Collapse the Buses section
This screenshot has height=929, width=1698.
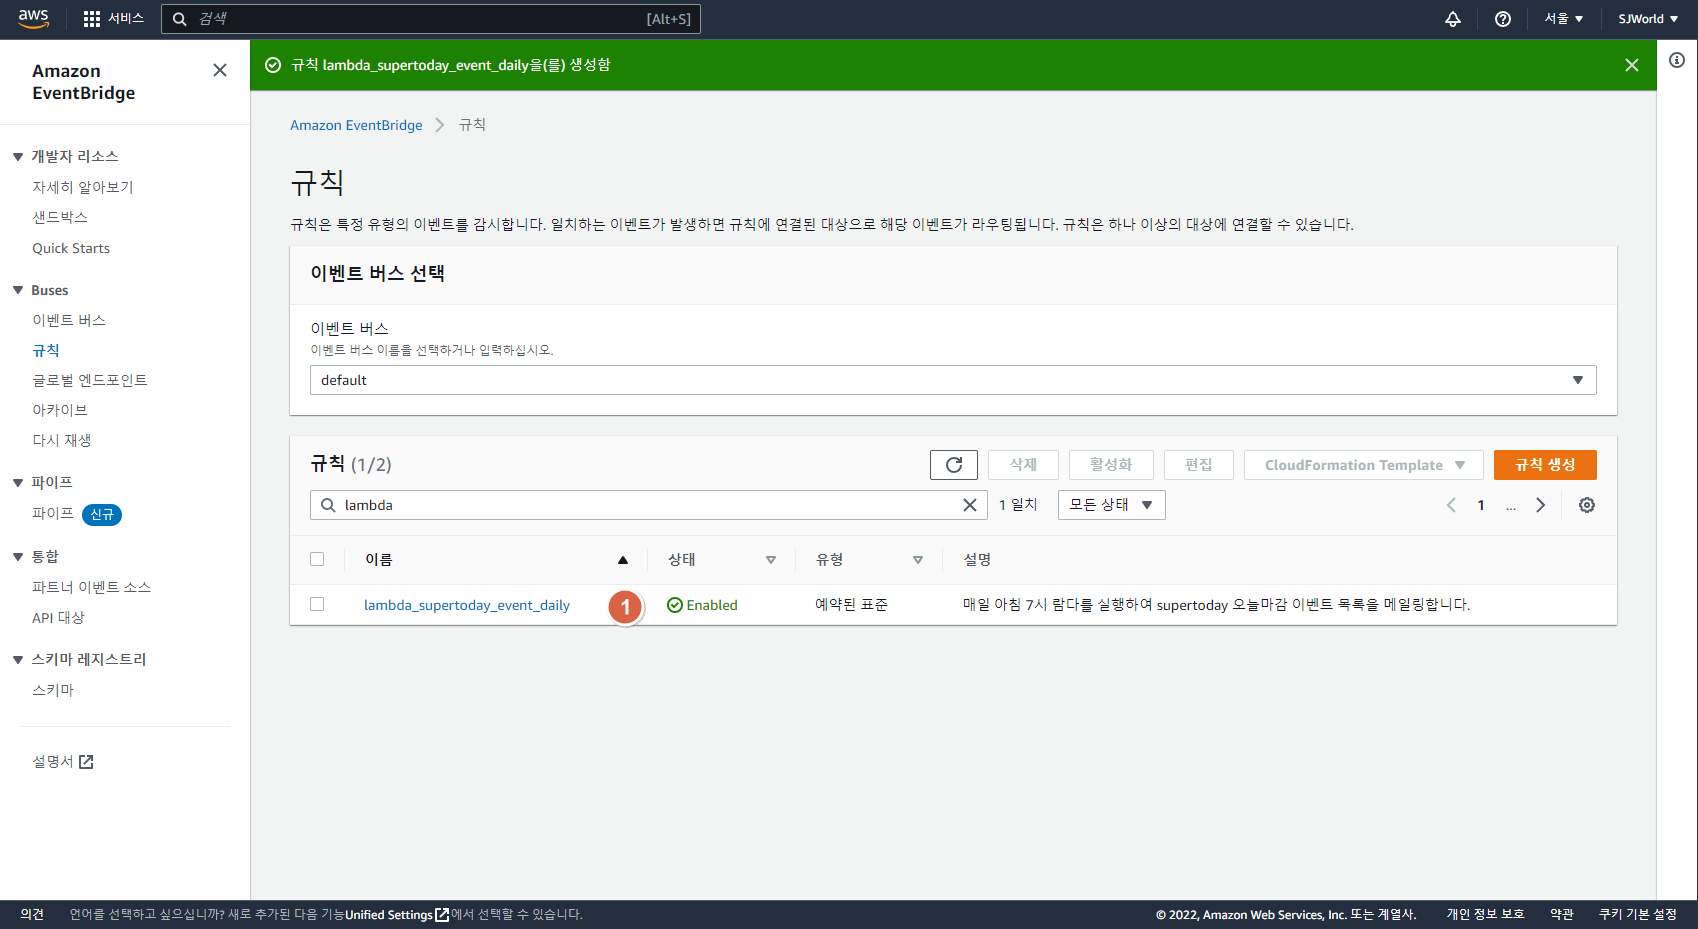[18, 290]
